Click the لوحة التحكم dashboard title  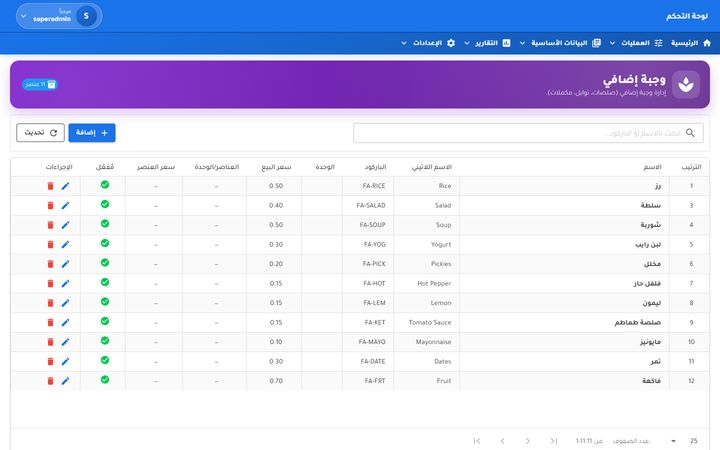point(687,16)
